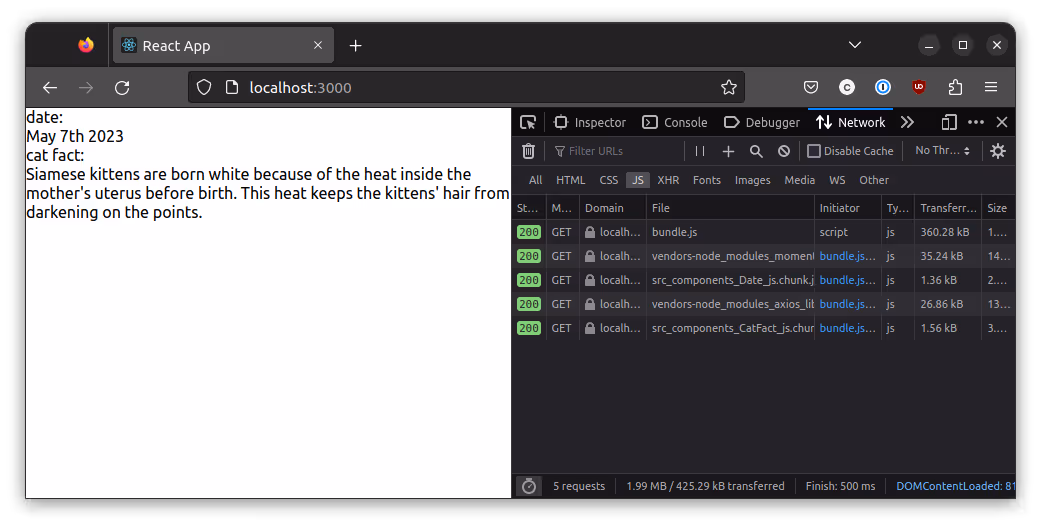The height and width of the screenshot is (527, 1041).
Task: Reload the current page
Action: pyautogui.click(x=122, y=88)
